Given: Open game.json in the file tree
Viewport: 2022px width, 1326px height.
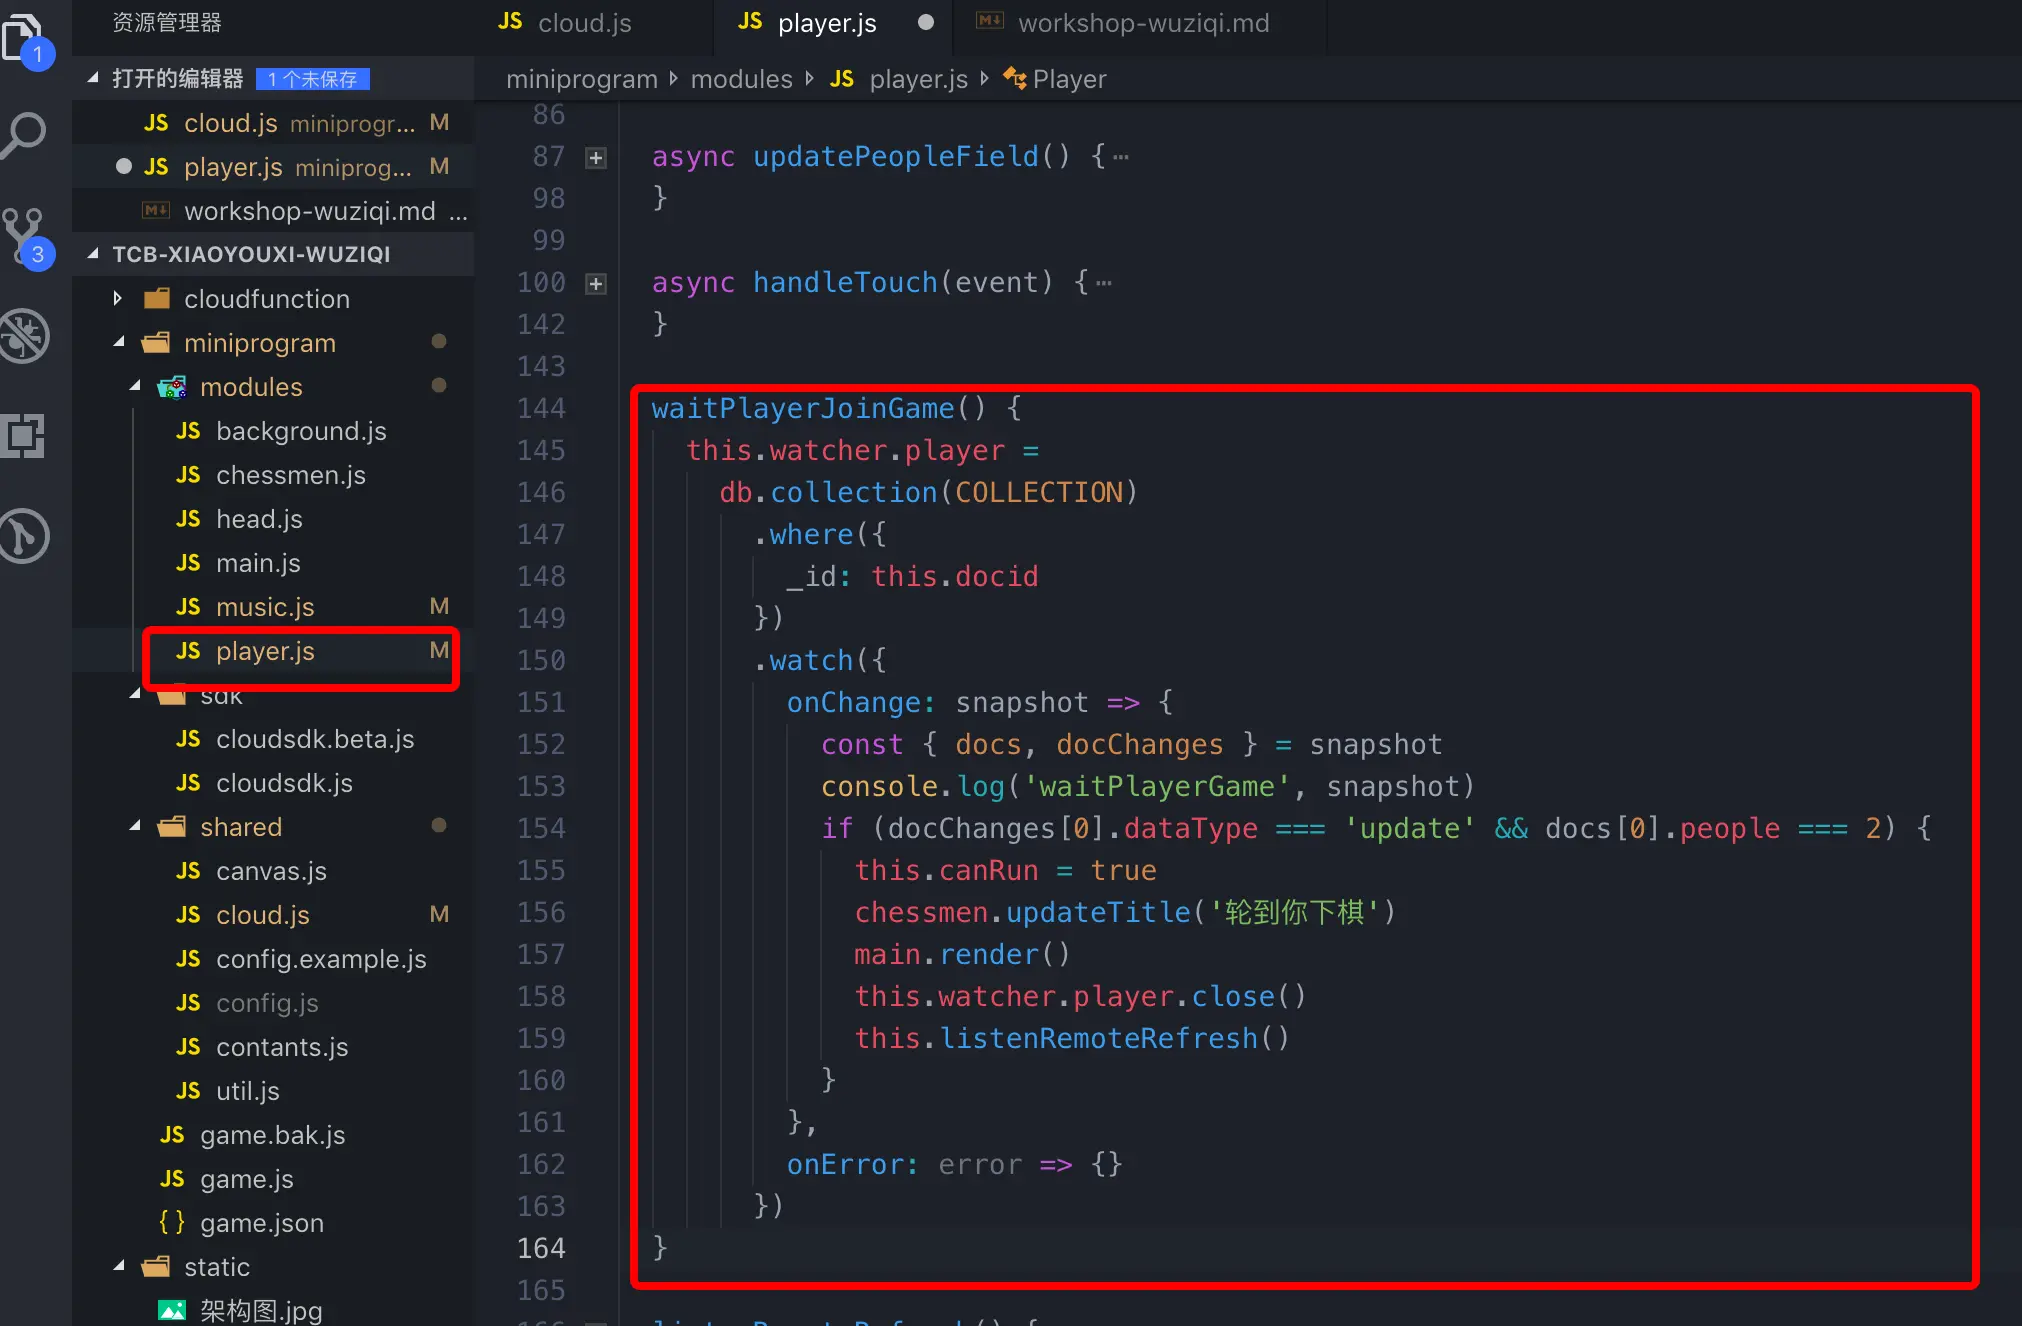Looking at the screenshot, I should tap(261, 1223).
